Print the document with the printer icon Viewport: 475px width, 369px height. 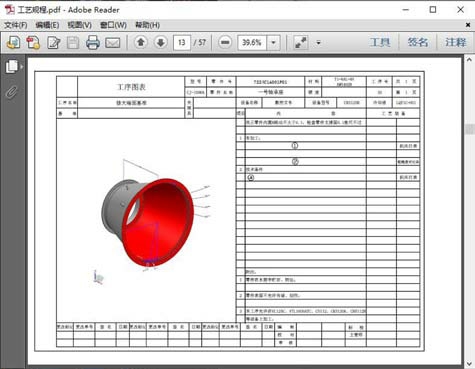click(x=93, y=43)
